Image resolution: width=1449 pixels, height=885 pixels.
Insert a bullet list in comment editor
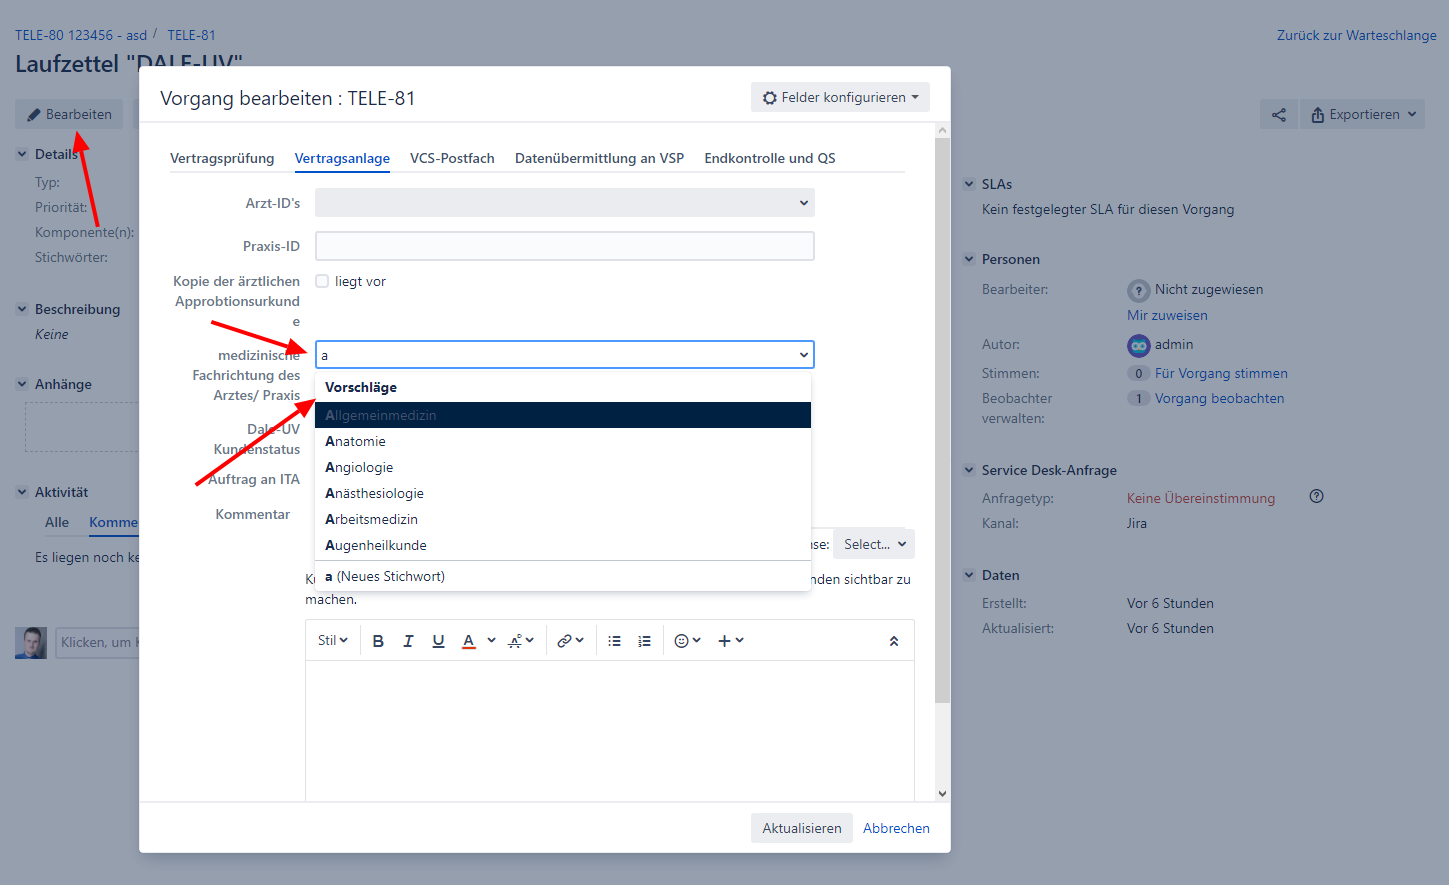tap(615, 641)
